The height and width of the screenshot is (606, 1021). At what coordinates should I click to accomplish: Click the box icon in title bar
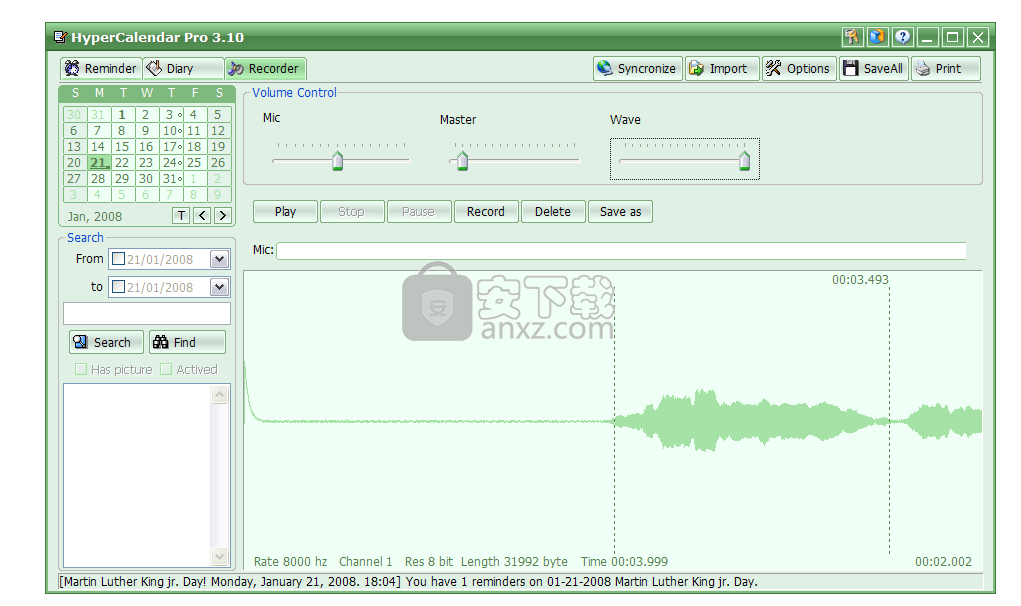(877, 37)
